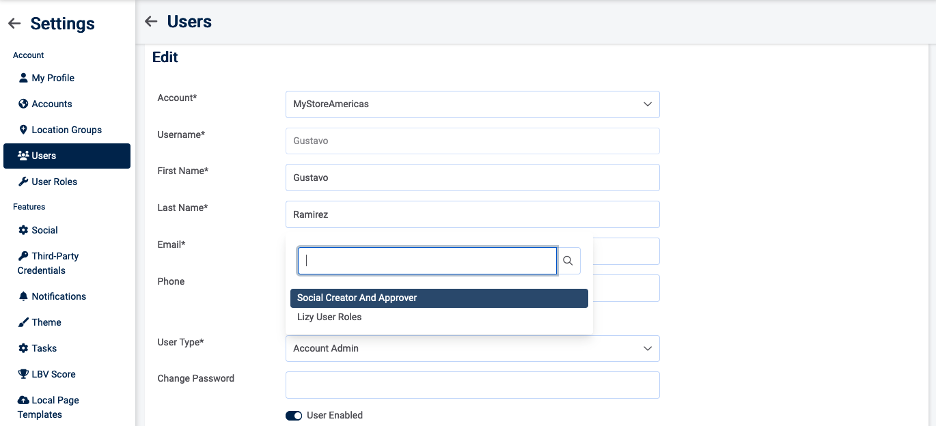Click the Change Password field

(x=472, y=385)
